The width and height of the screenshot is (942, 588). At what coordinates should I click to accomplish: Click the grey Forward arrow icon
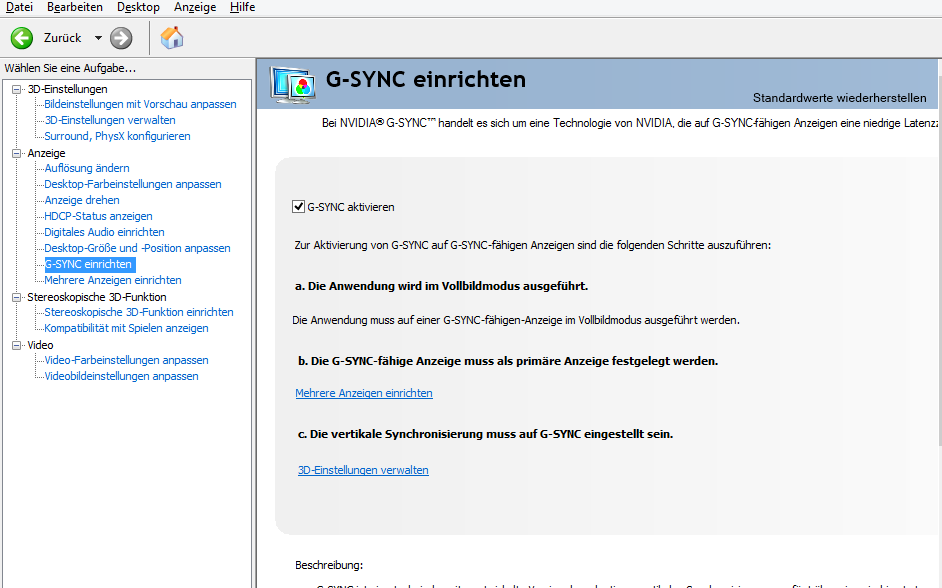[121, 38]
